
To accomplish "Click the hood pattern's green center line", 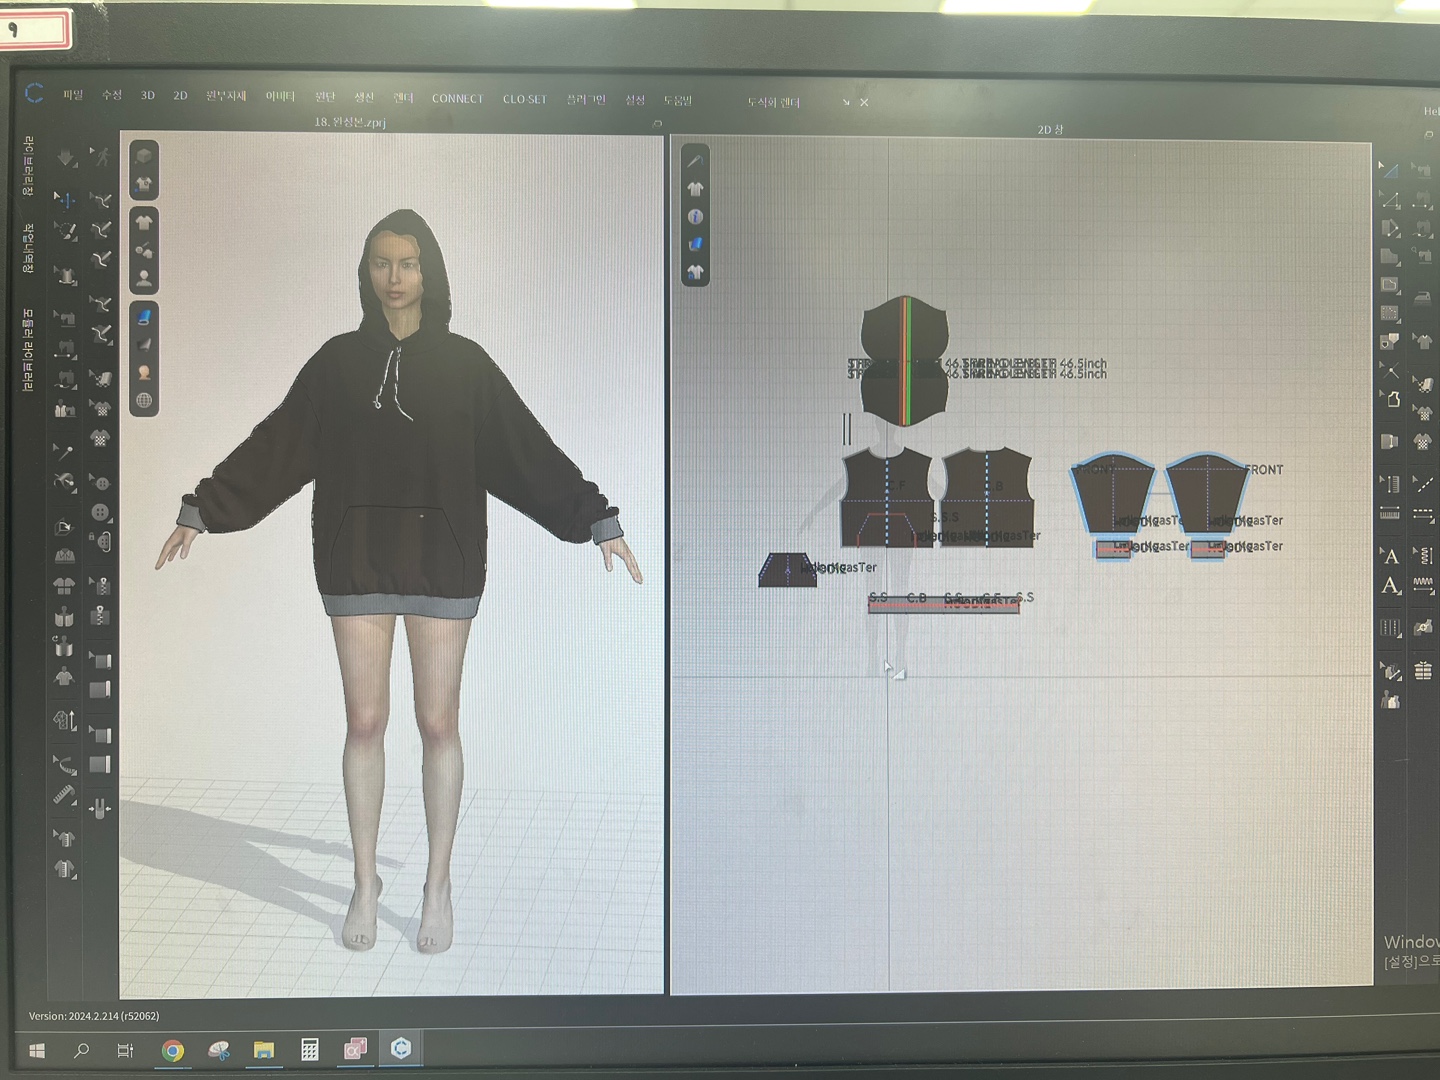I will [x=907, y=360].
